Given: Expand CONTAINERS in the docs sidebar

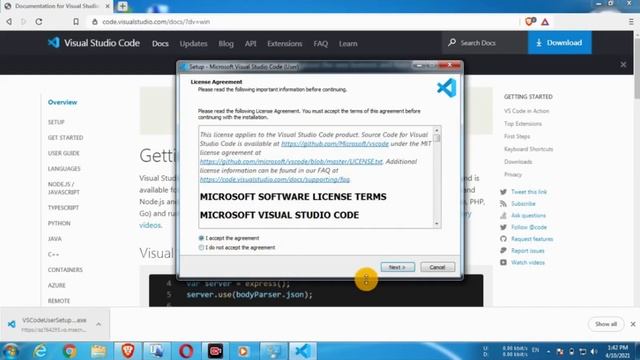Looking at the screenshot, I should [65, 270].
